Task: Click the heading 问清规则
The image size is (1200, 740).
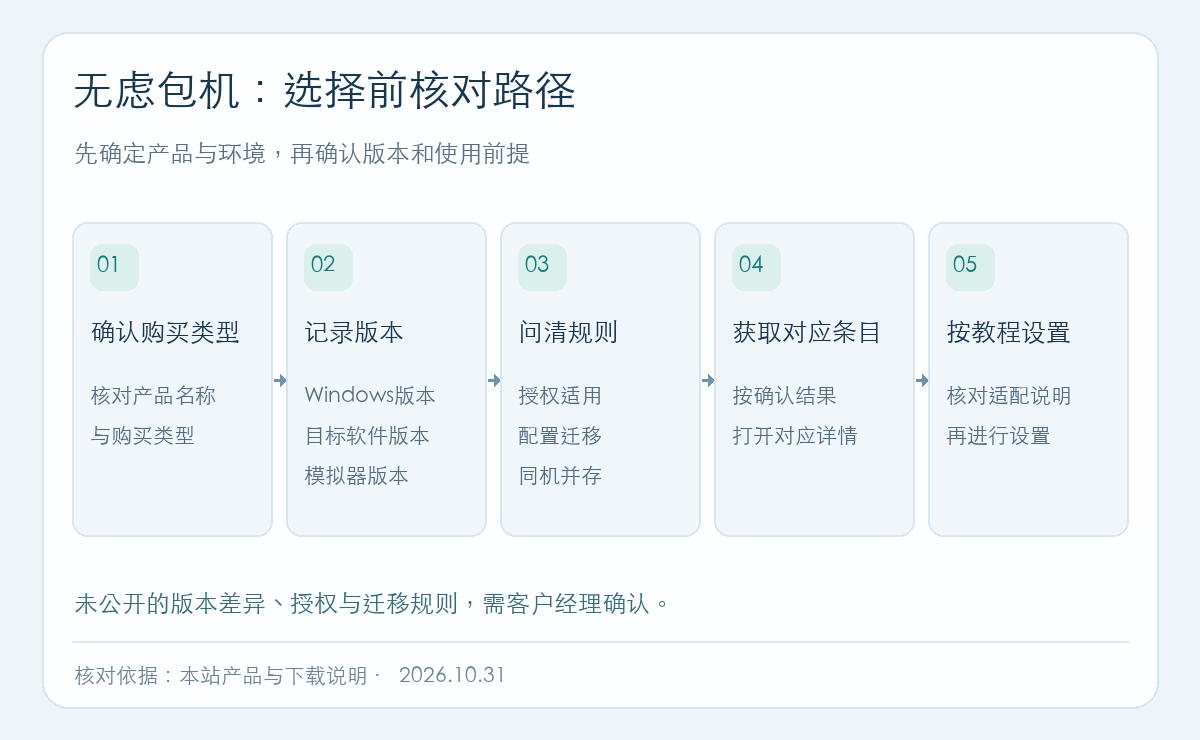Action: click(x=568, y=332)
